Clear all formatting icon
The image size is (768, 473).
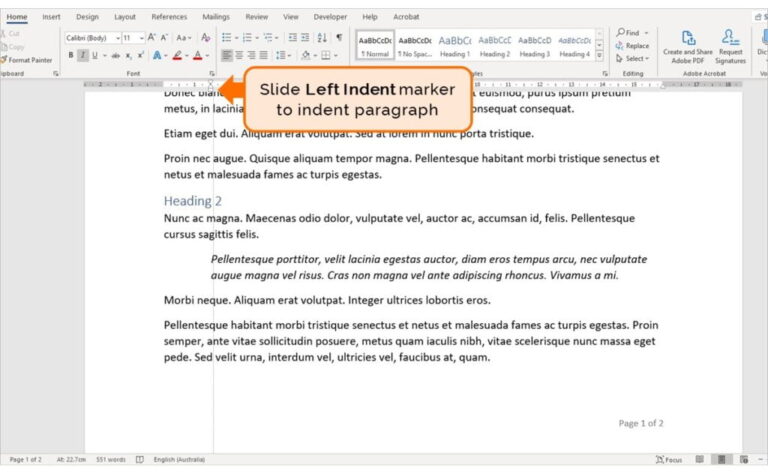coord(206,38)
